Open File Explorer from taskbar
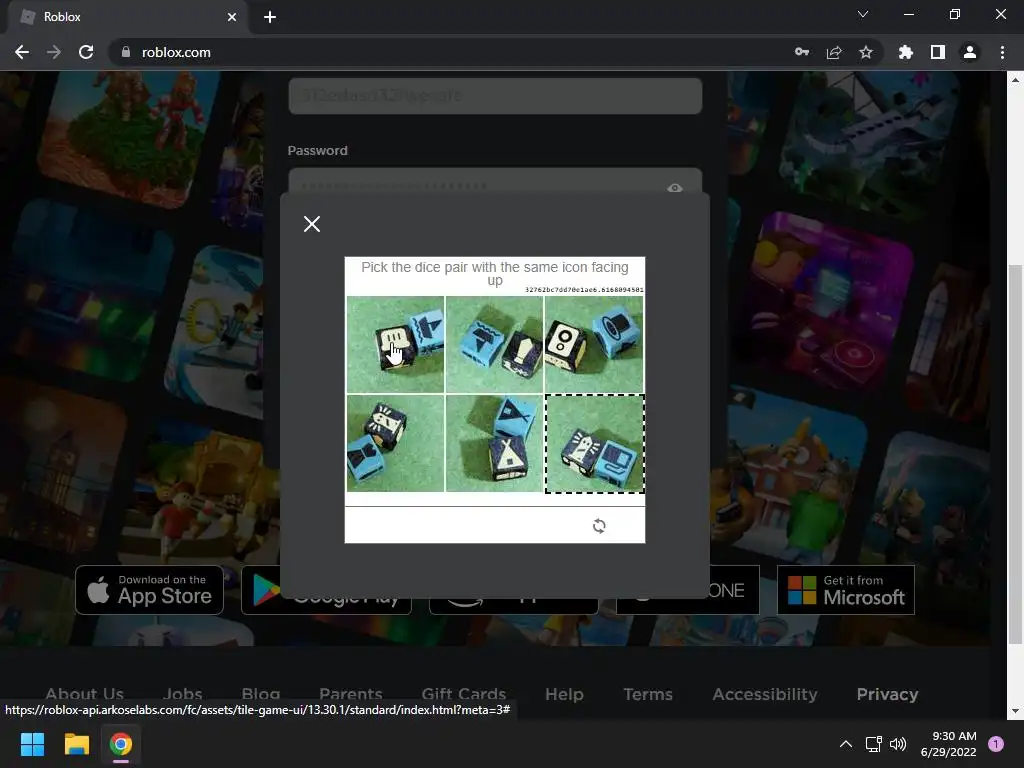The height and width of the screenshot is (768, 1024). pyautogui.click(x=76, y=744)
